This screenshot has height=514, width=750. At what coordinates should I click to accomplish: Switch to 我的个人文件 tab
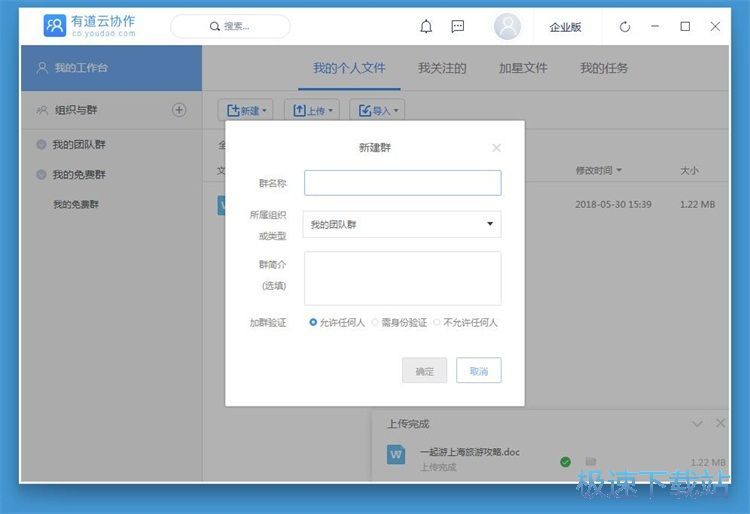coord(349,68)
